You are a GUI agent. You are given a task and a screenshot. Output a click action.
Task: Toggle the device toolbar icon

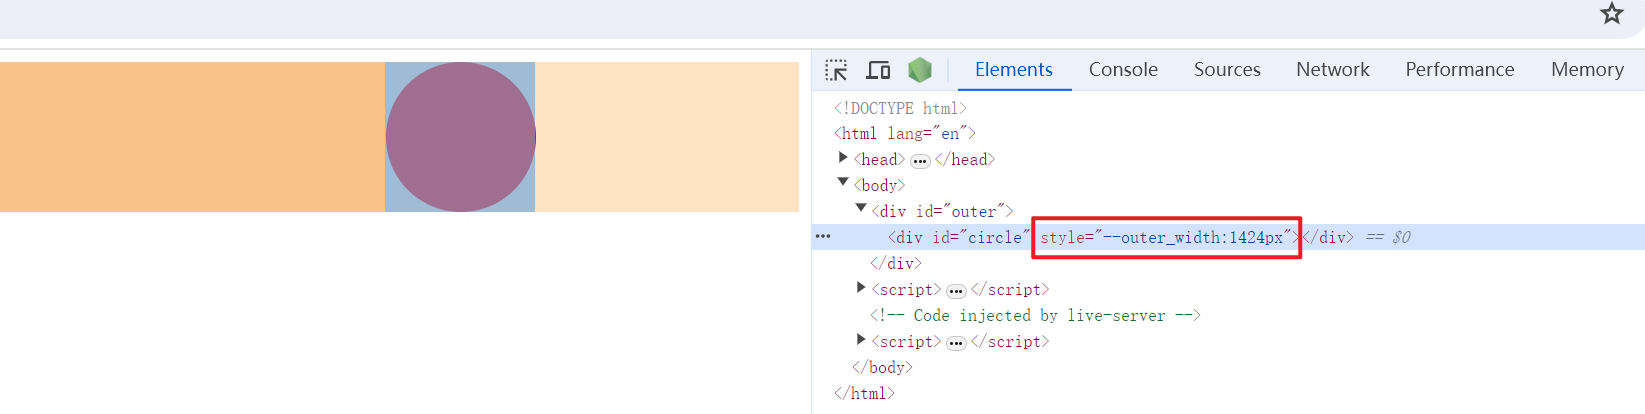878,70
